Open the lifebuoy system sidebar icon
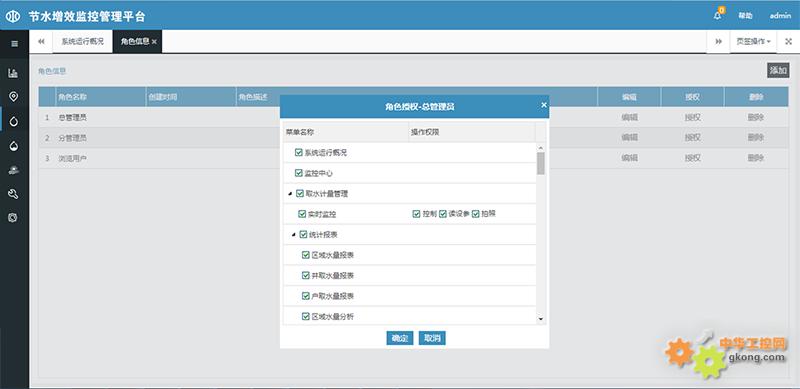This screenshot has height=389, width=800. tap(13, 217)
